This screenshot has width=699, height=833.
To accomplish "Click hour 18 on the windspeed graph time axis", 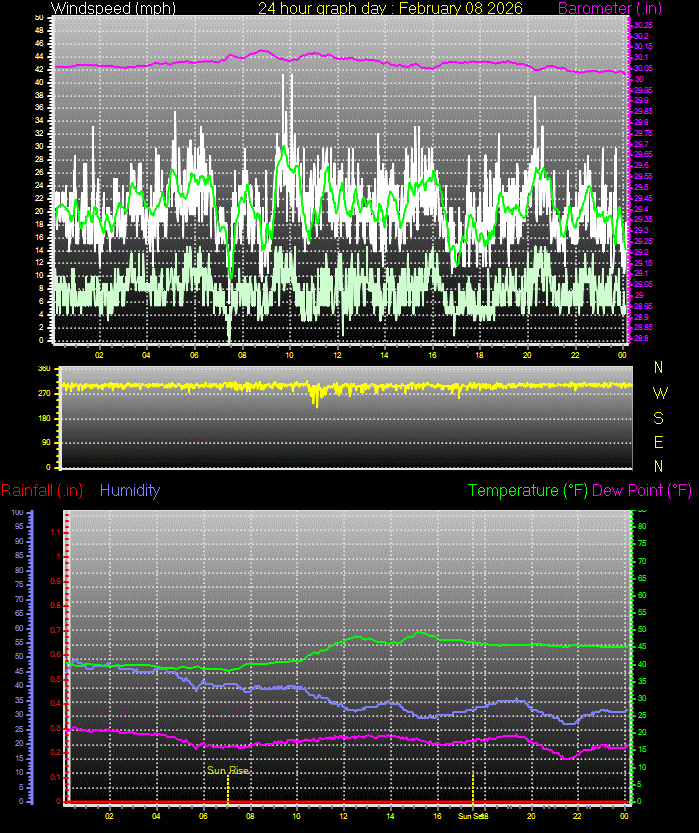I will (x=480, y=355).
